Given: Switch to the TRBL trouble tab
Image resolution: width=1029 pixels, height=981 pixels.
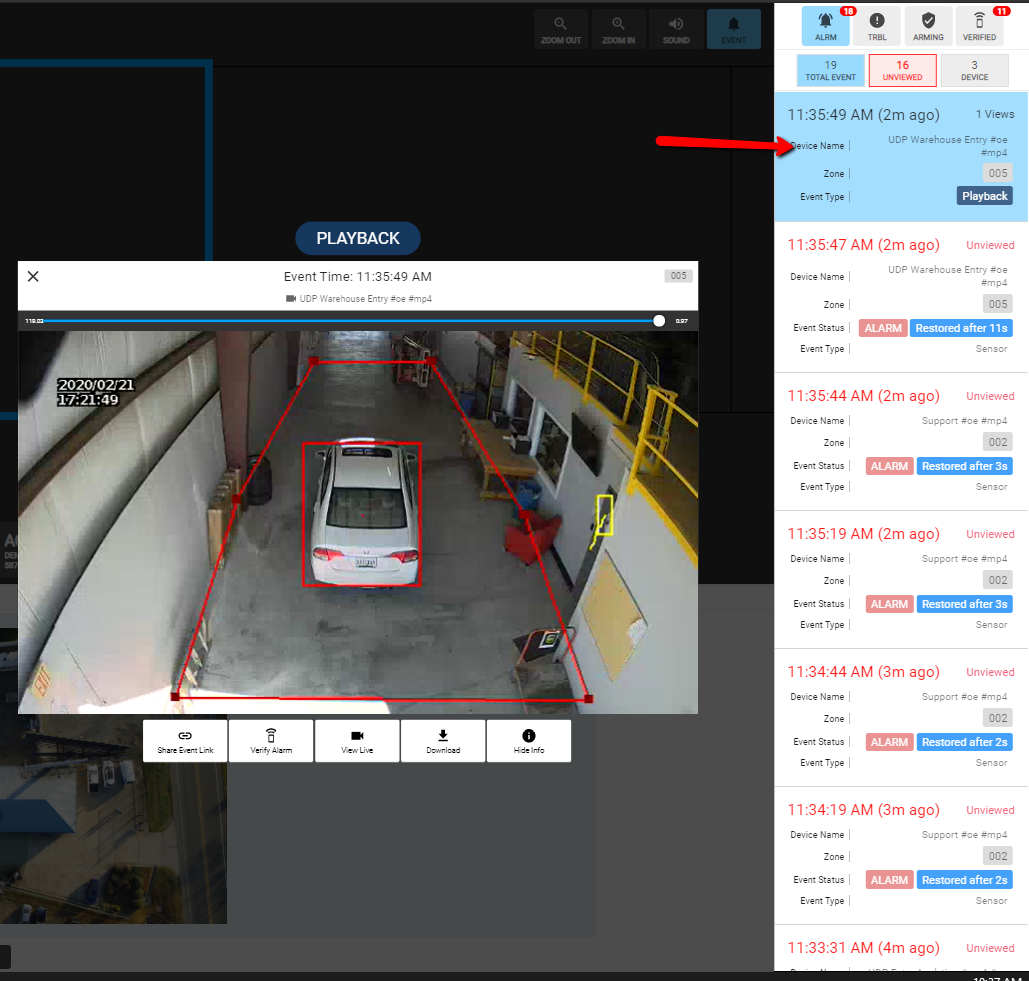Looking at the screenshot, I should [x=876, y=26].
